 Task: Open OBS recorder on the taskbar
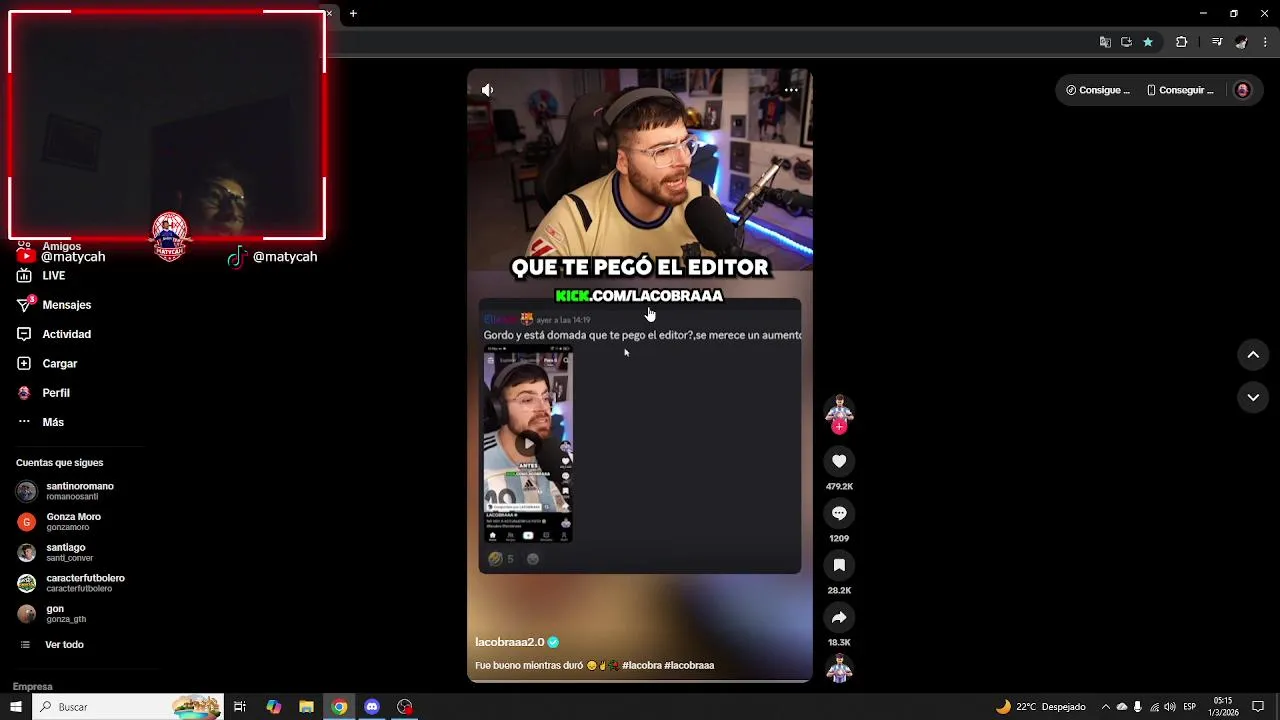[405, 707]
